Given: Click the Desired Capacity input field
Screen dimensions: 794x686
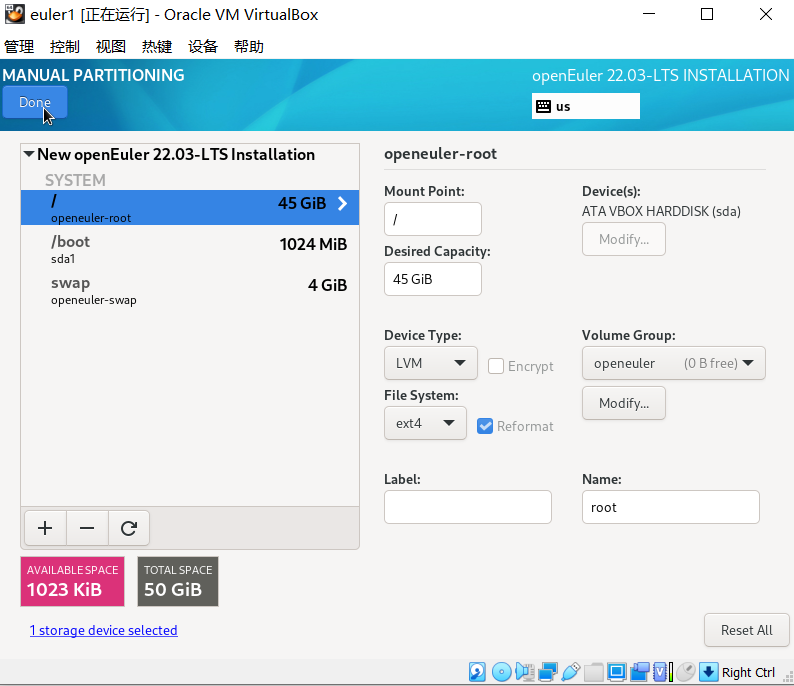Looking at the screenshot, I should point(432,279).
